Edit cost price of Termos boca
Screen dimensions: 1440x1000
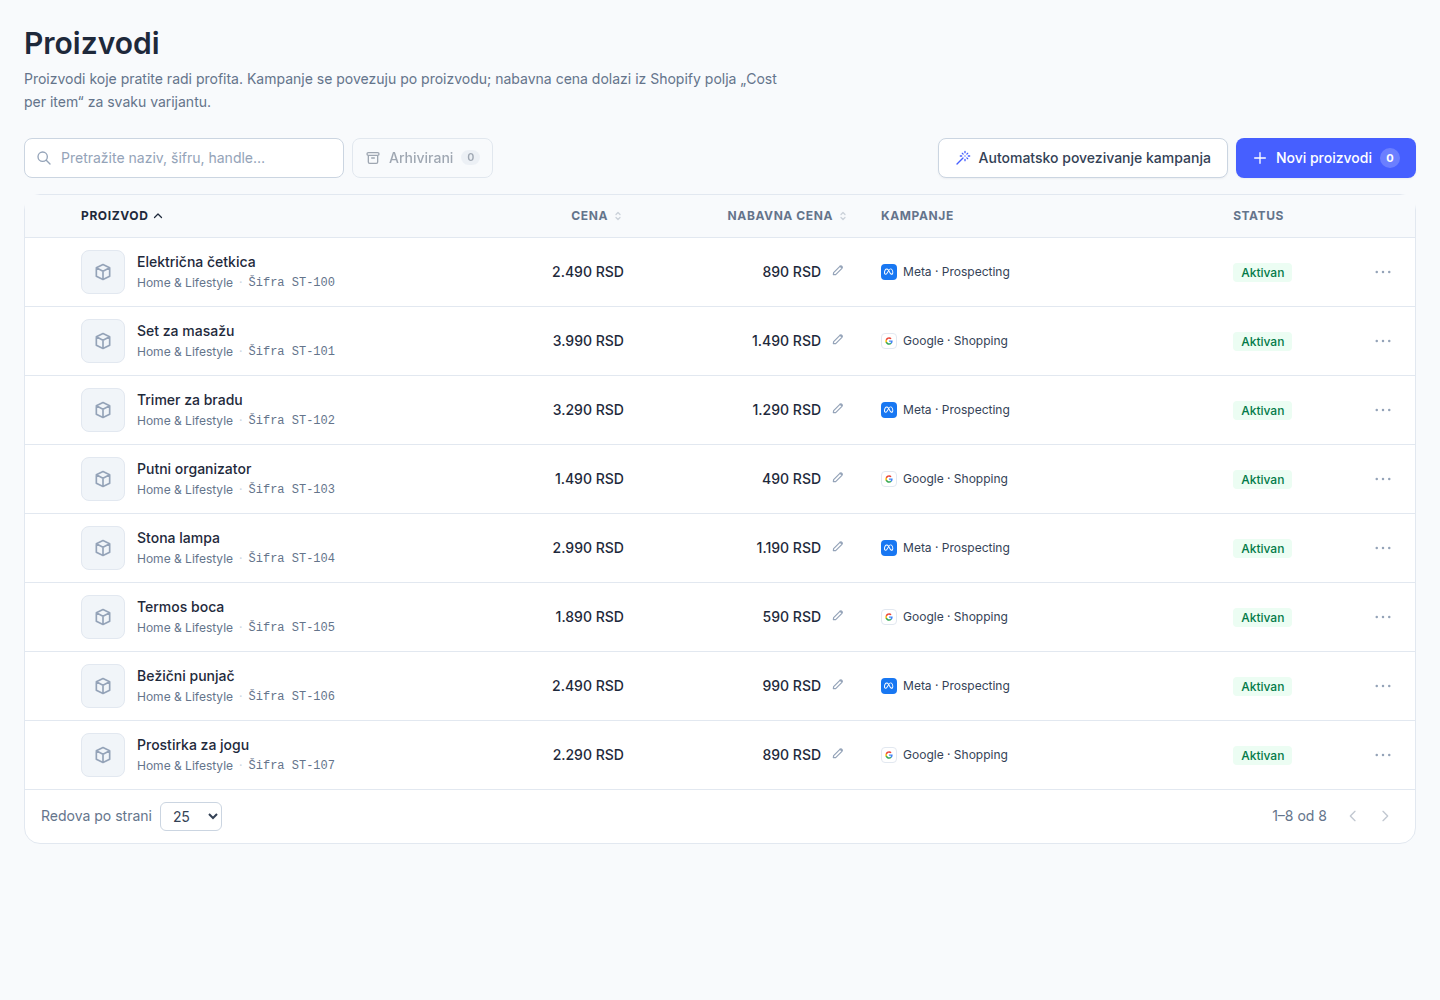[838, 616]
